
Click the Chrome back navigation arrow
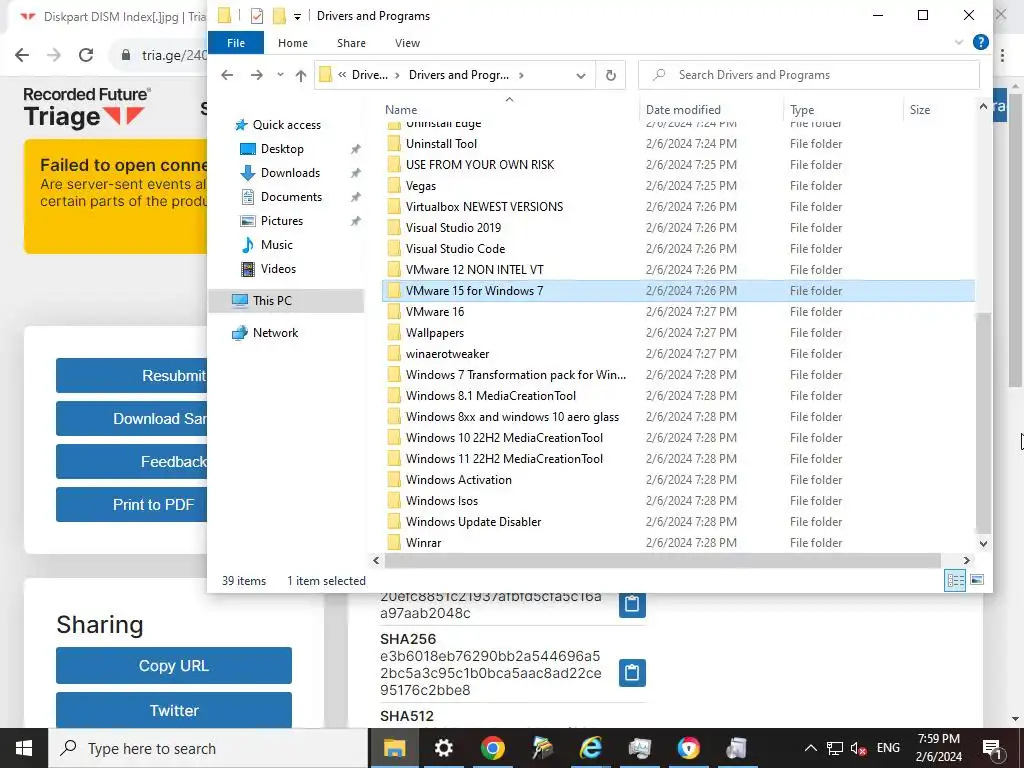click(x=22, y=56)
